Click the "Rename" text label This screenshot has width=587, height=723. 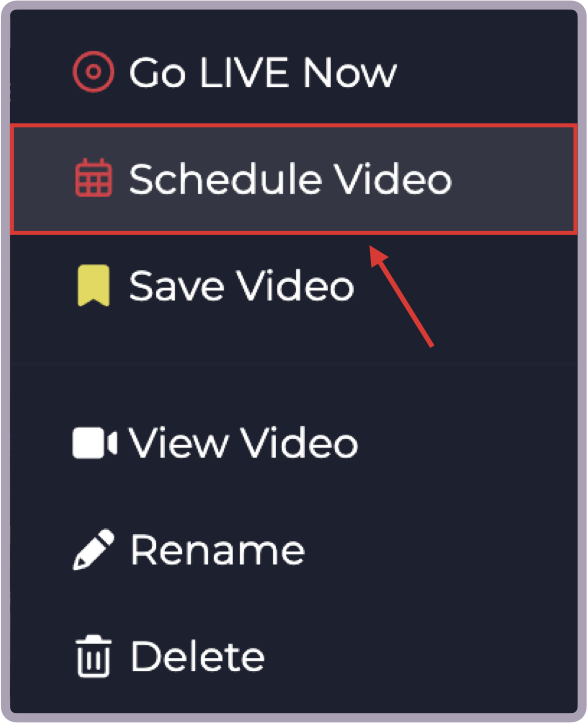click(x=218, y=550)
